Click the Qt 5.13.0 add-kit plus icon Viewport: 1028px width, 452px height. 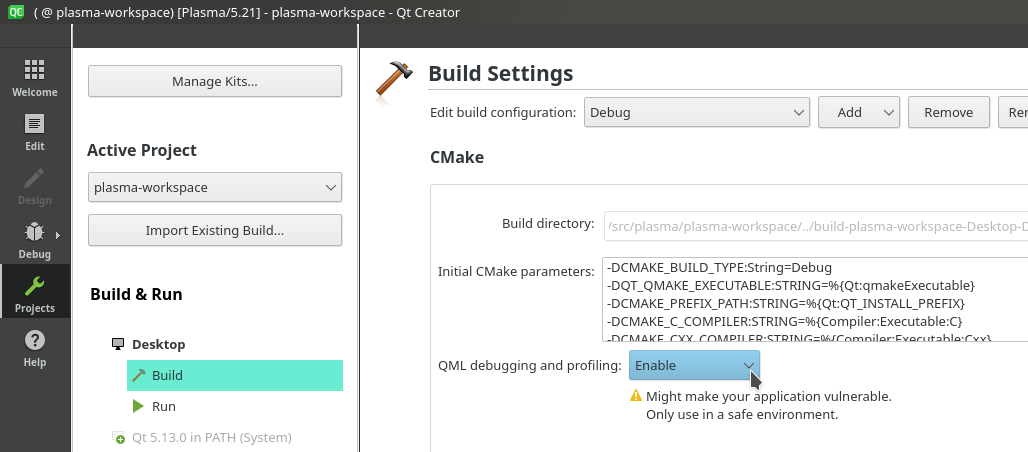click(x=119, y=438)
